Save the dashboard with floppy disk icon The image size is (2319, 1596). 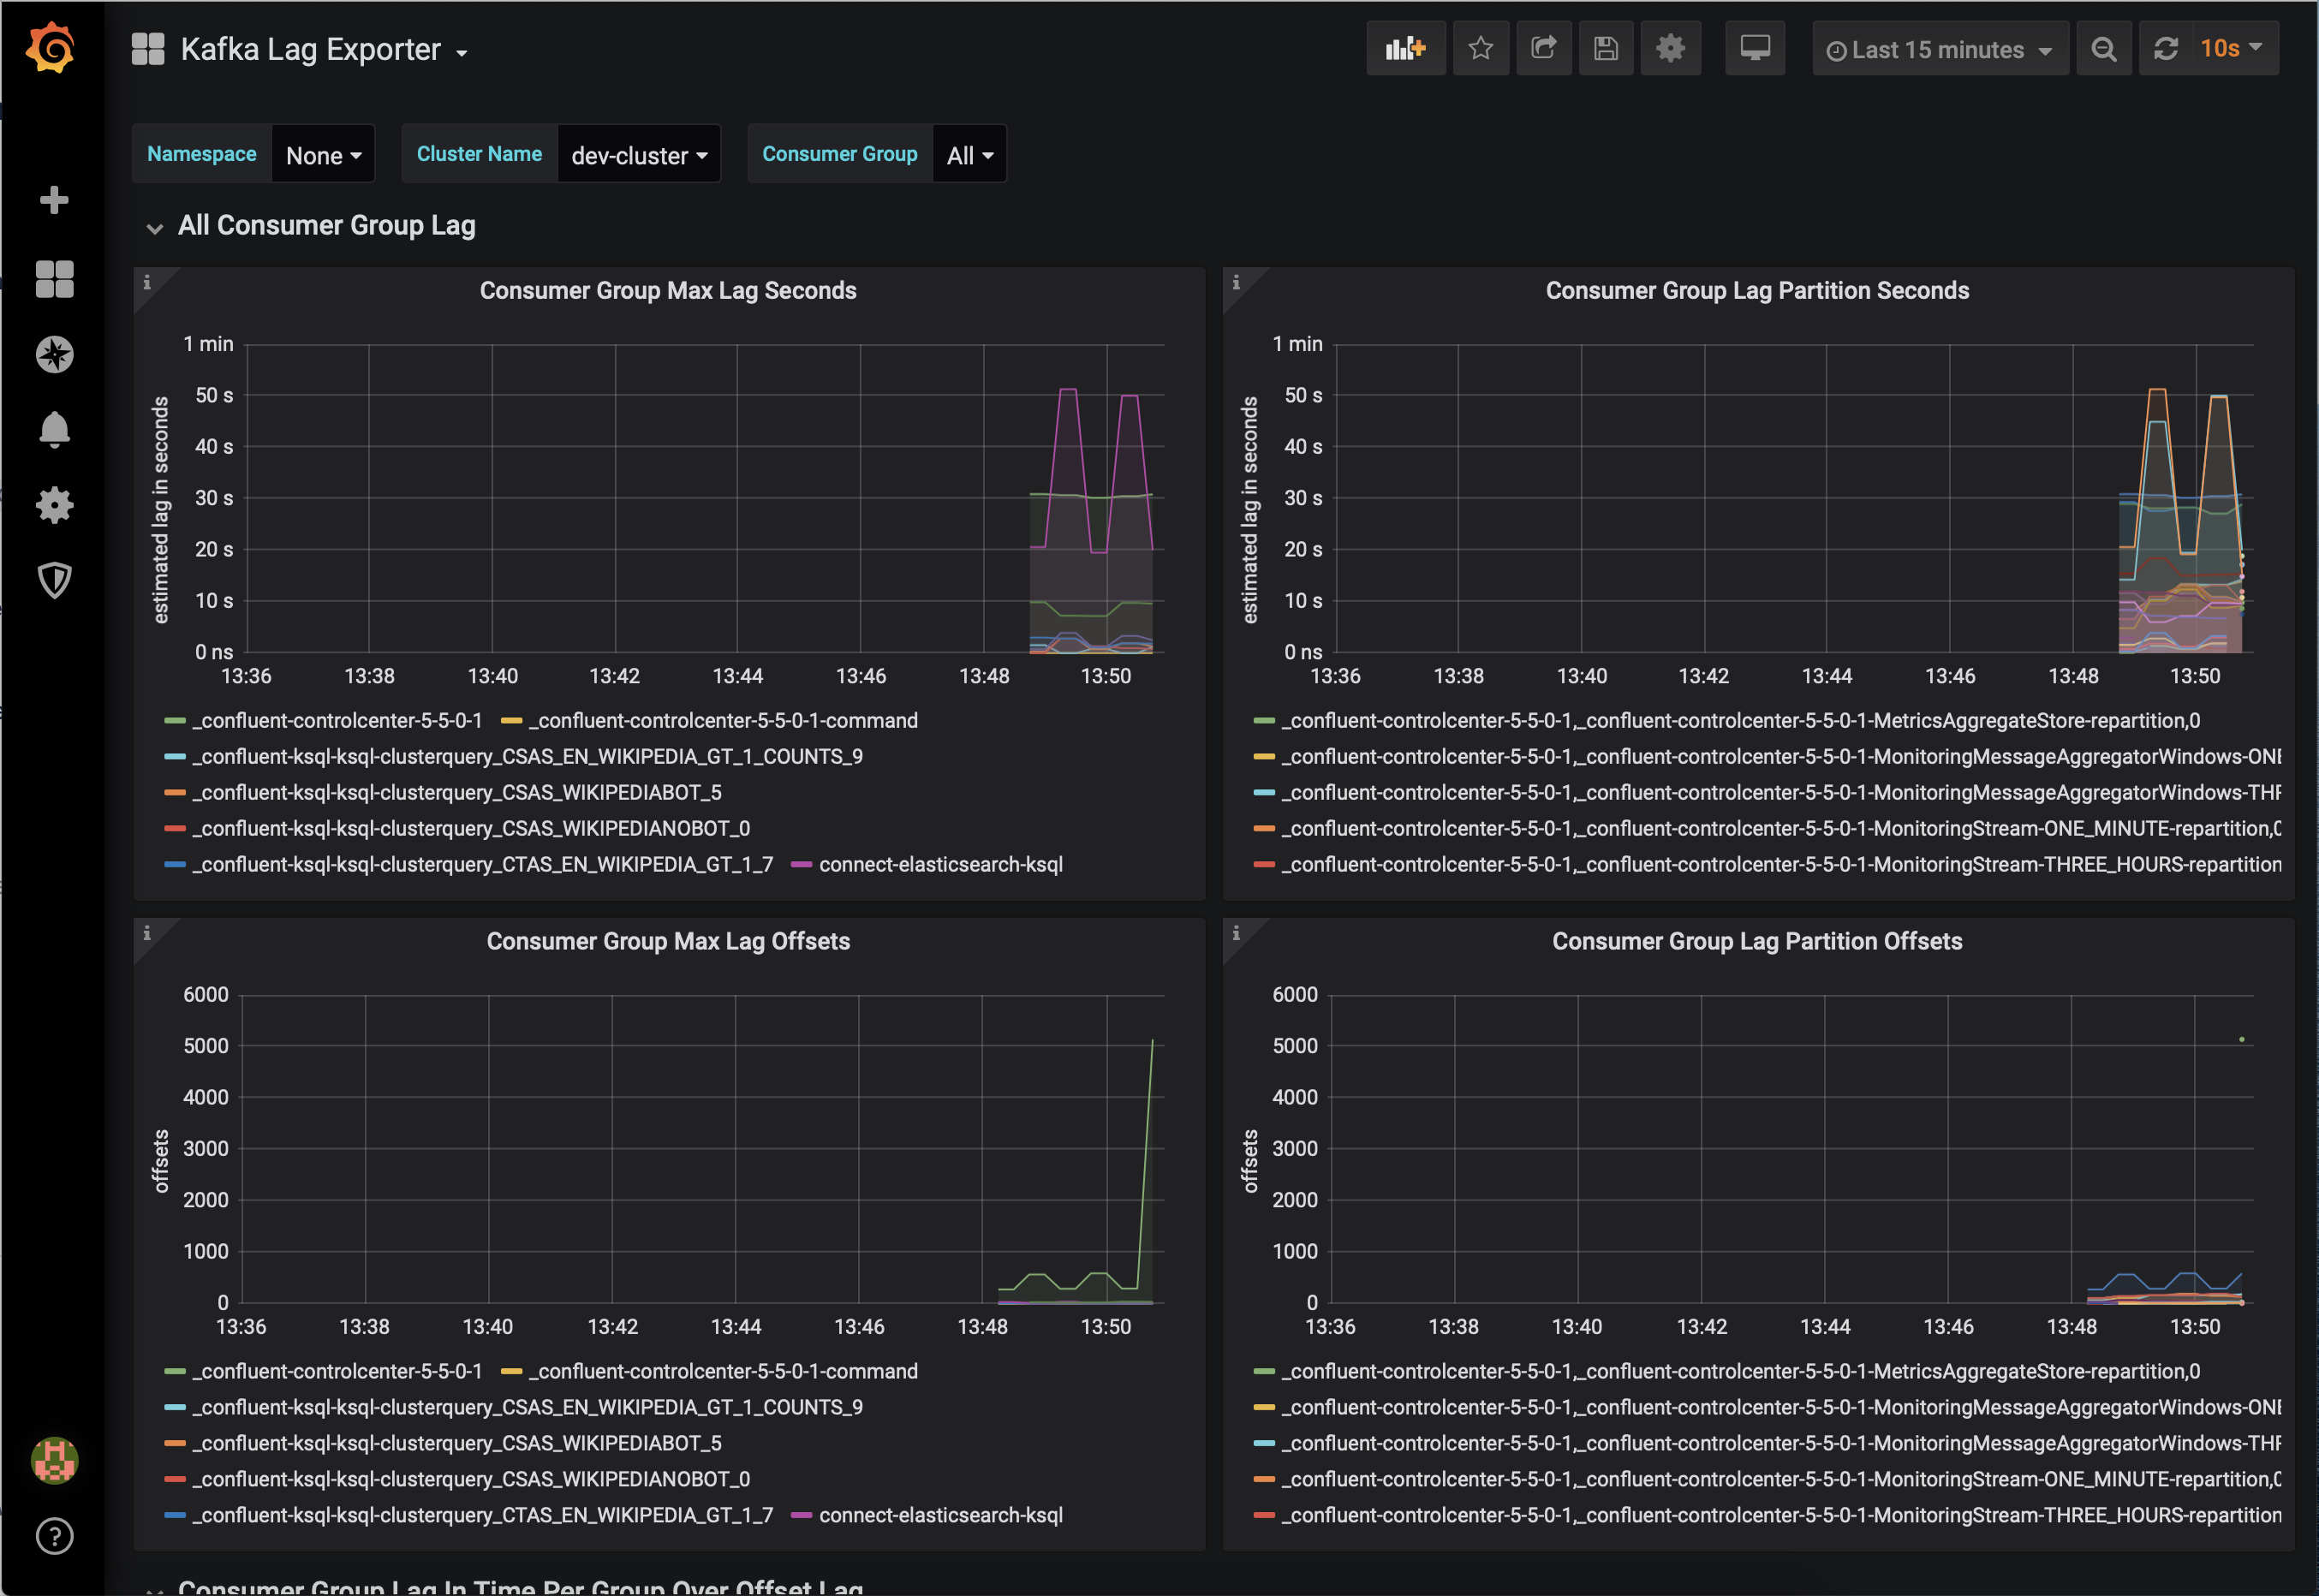click(x=1605, y=48)
